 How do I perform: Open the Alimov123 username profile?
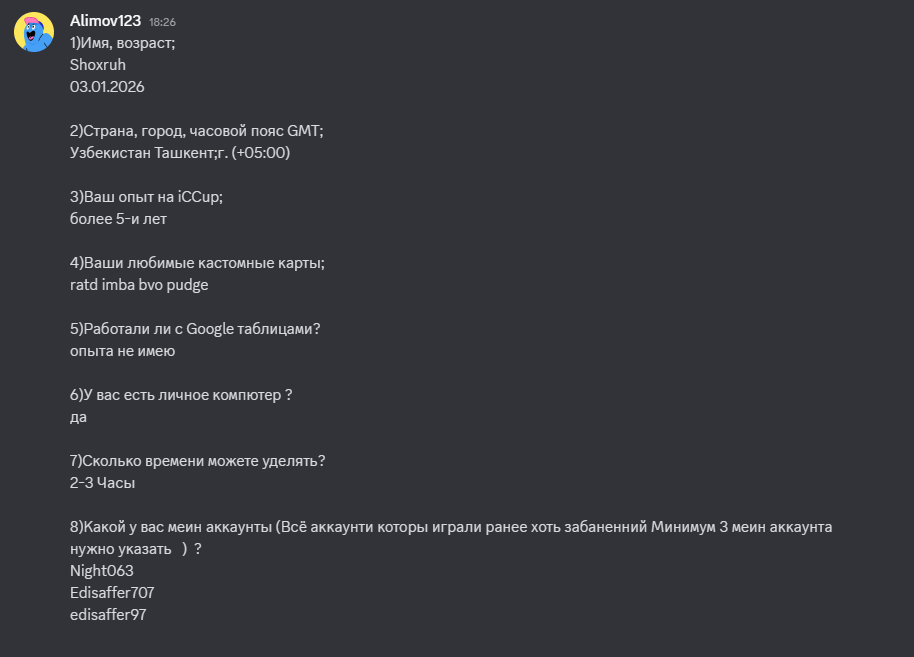point(105,20)
